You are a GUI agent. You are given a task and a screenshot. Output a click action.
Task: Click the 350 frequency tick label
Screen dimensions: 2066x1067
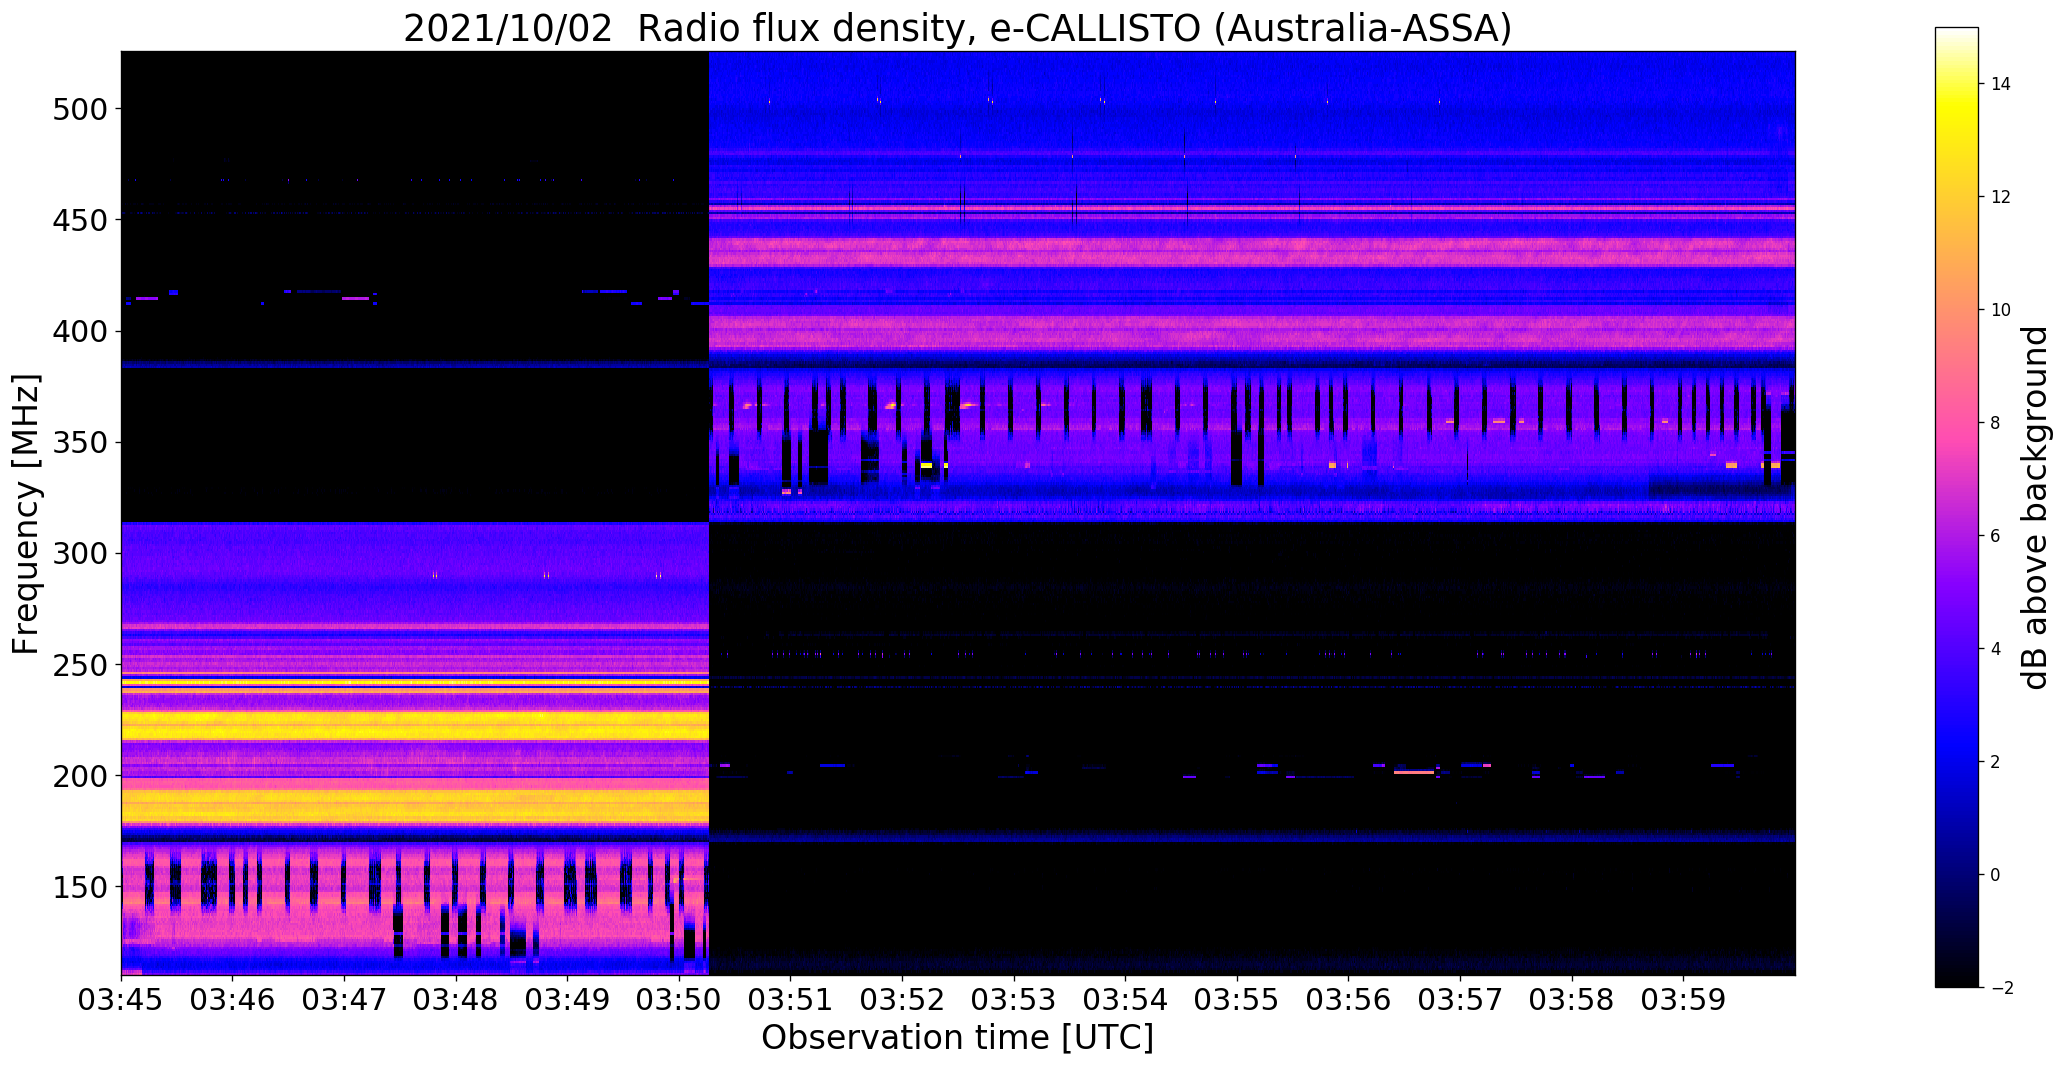(x=80, y=442)
